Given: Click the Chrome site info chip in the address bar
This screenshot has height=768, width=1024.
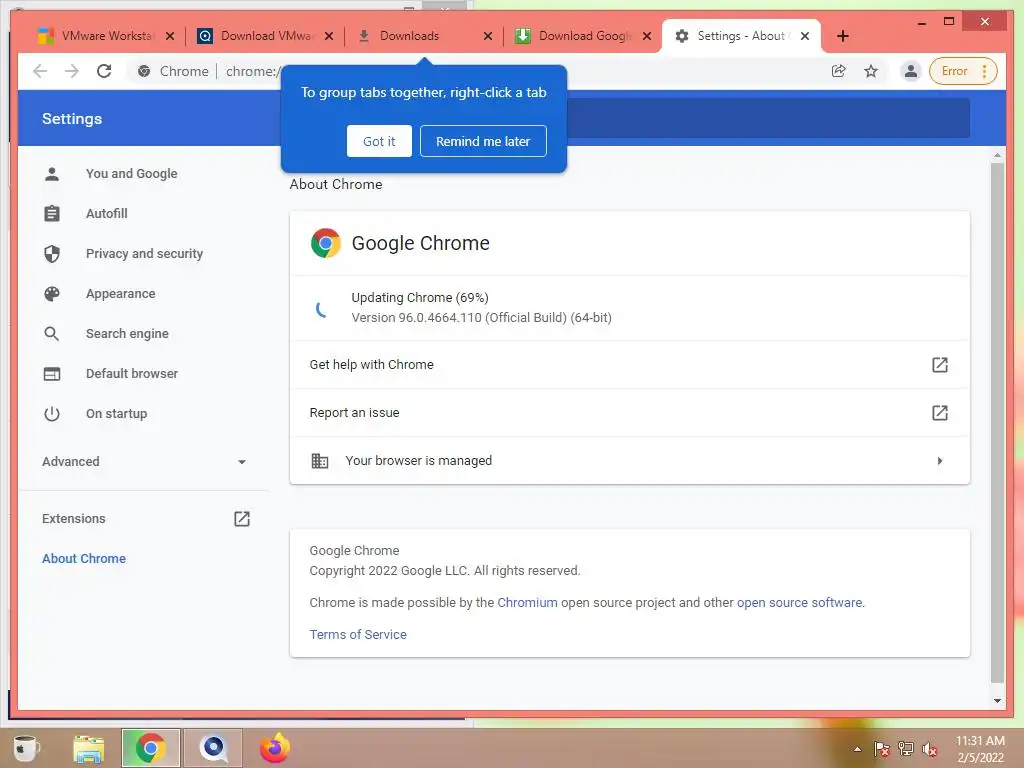Looking at the screenshot, I should coord(174,71).
